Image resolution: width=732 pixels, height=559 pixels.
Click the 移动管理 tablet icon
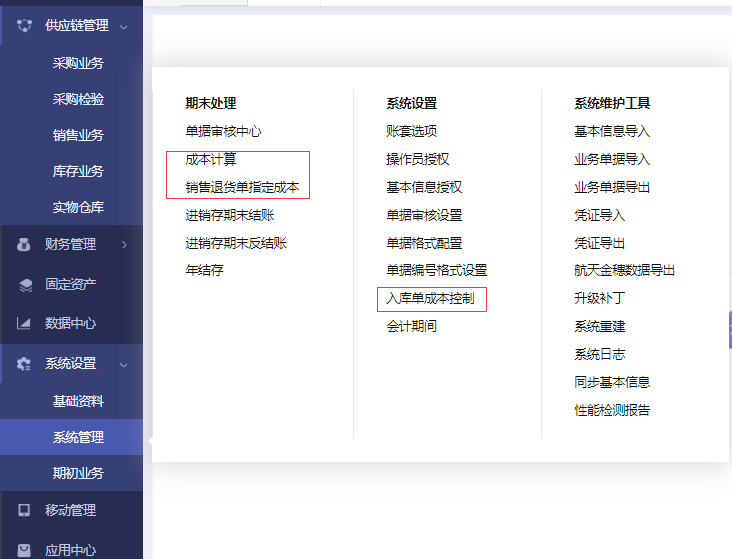(24, 510)
